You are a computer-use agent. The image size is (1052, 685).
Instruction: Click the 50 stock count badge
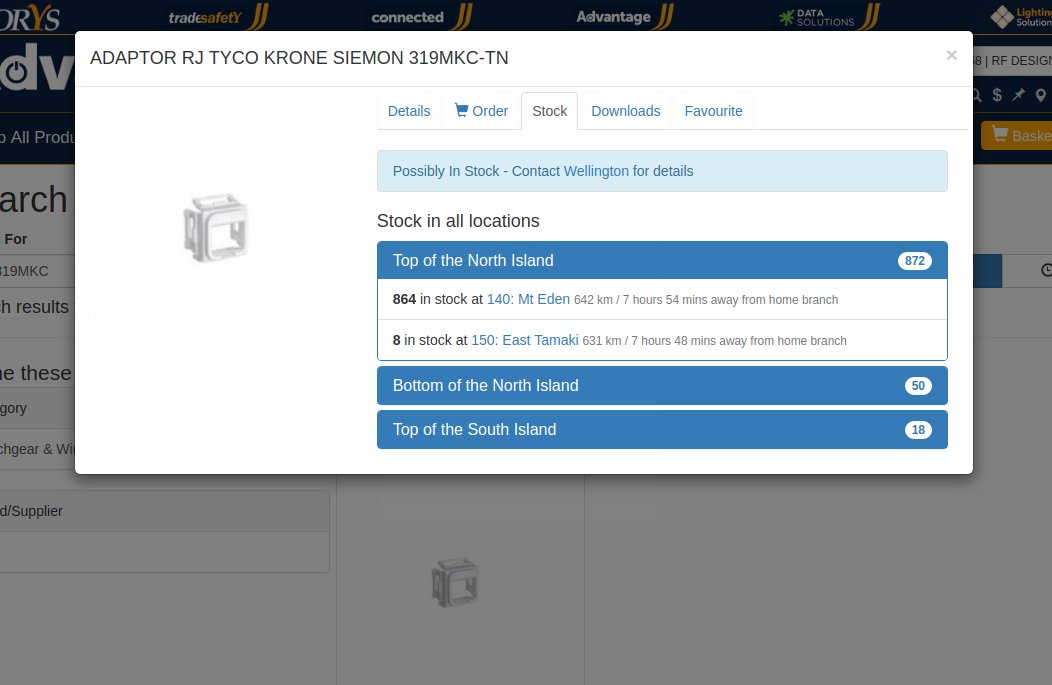tap(918, 386)
